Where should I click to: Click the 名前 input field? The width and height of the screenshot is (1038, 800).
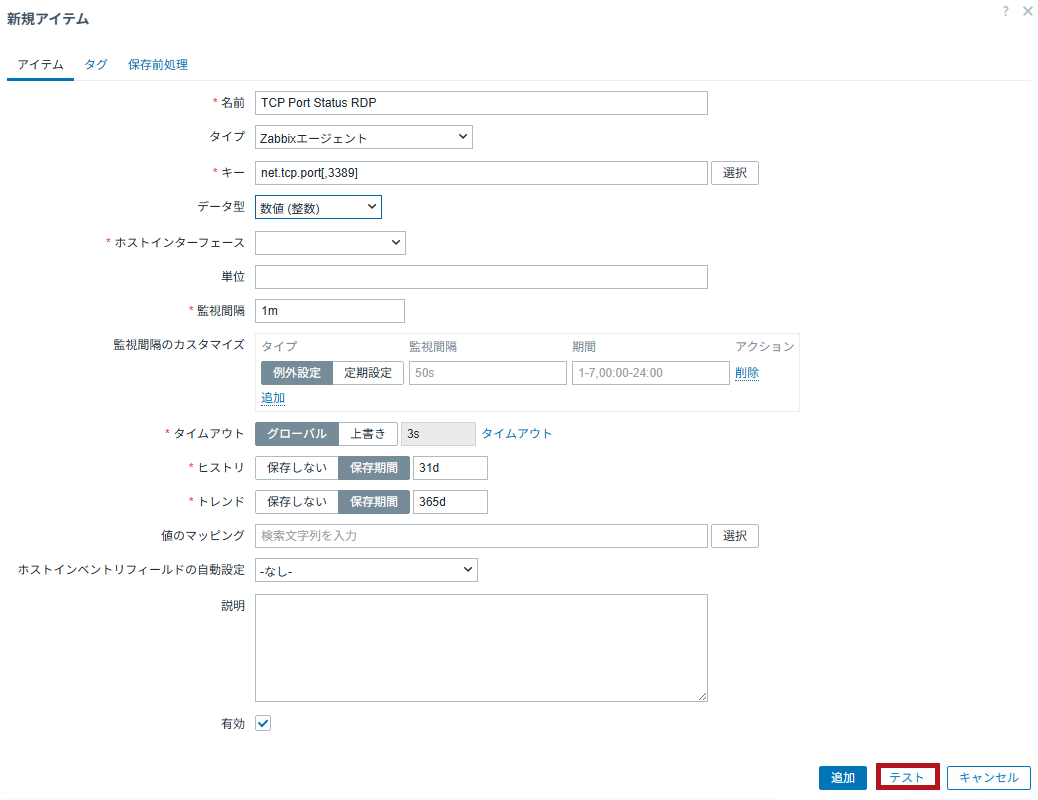click(481, 103)
